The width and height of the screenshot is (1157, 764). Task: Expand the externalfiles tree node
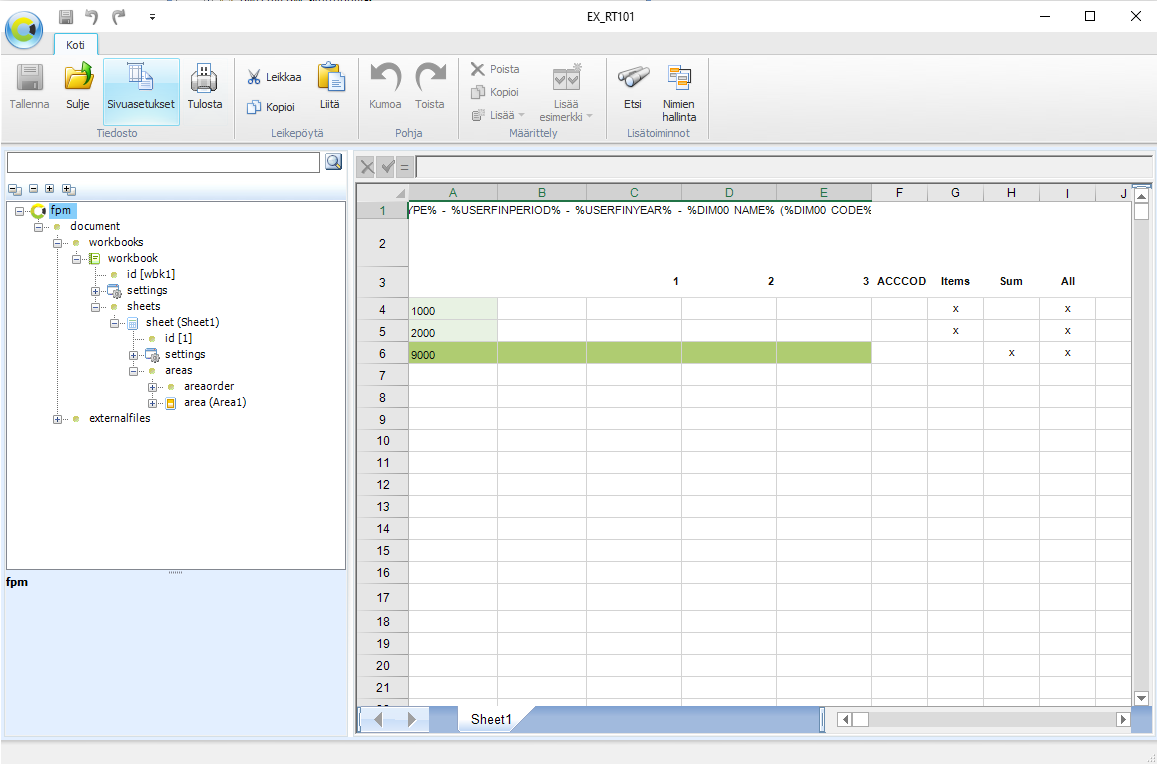58,419
